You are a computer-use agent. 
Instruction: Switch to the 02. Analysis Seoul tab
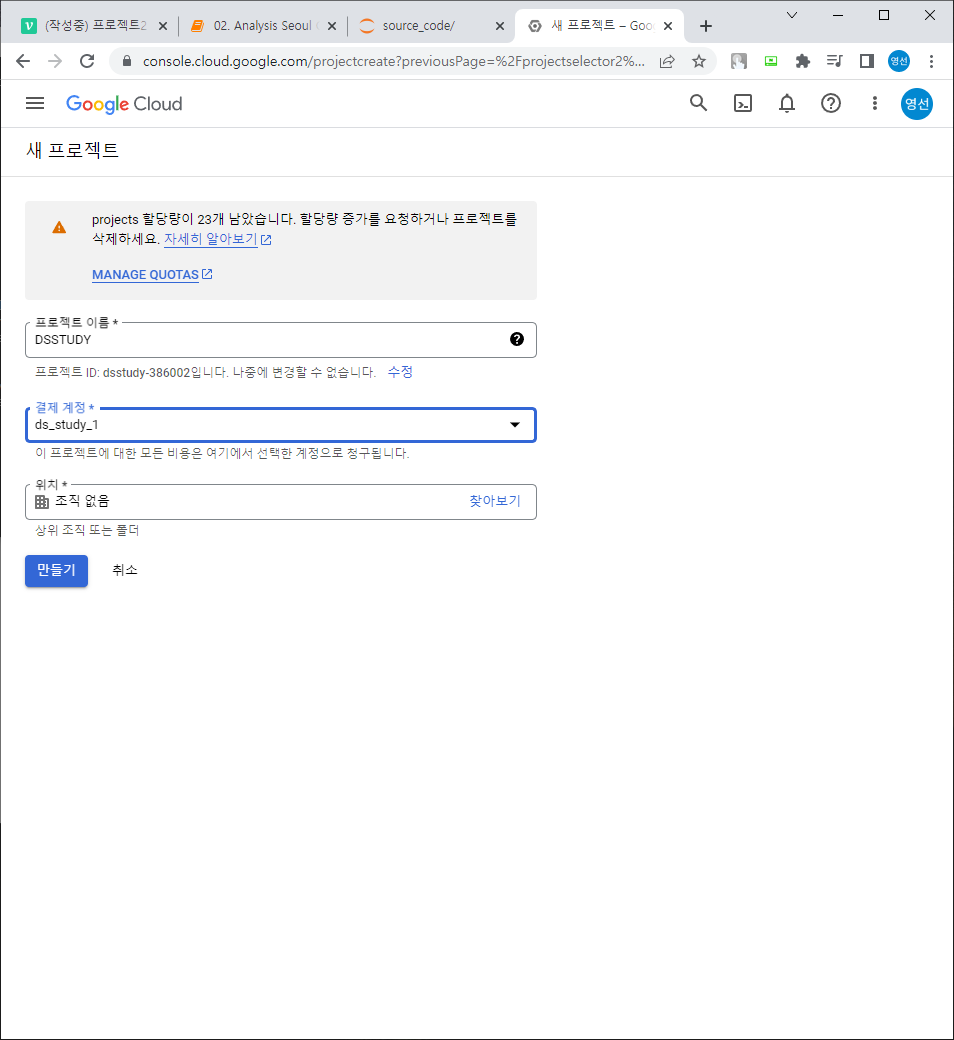coord(262,26)
